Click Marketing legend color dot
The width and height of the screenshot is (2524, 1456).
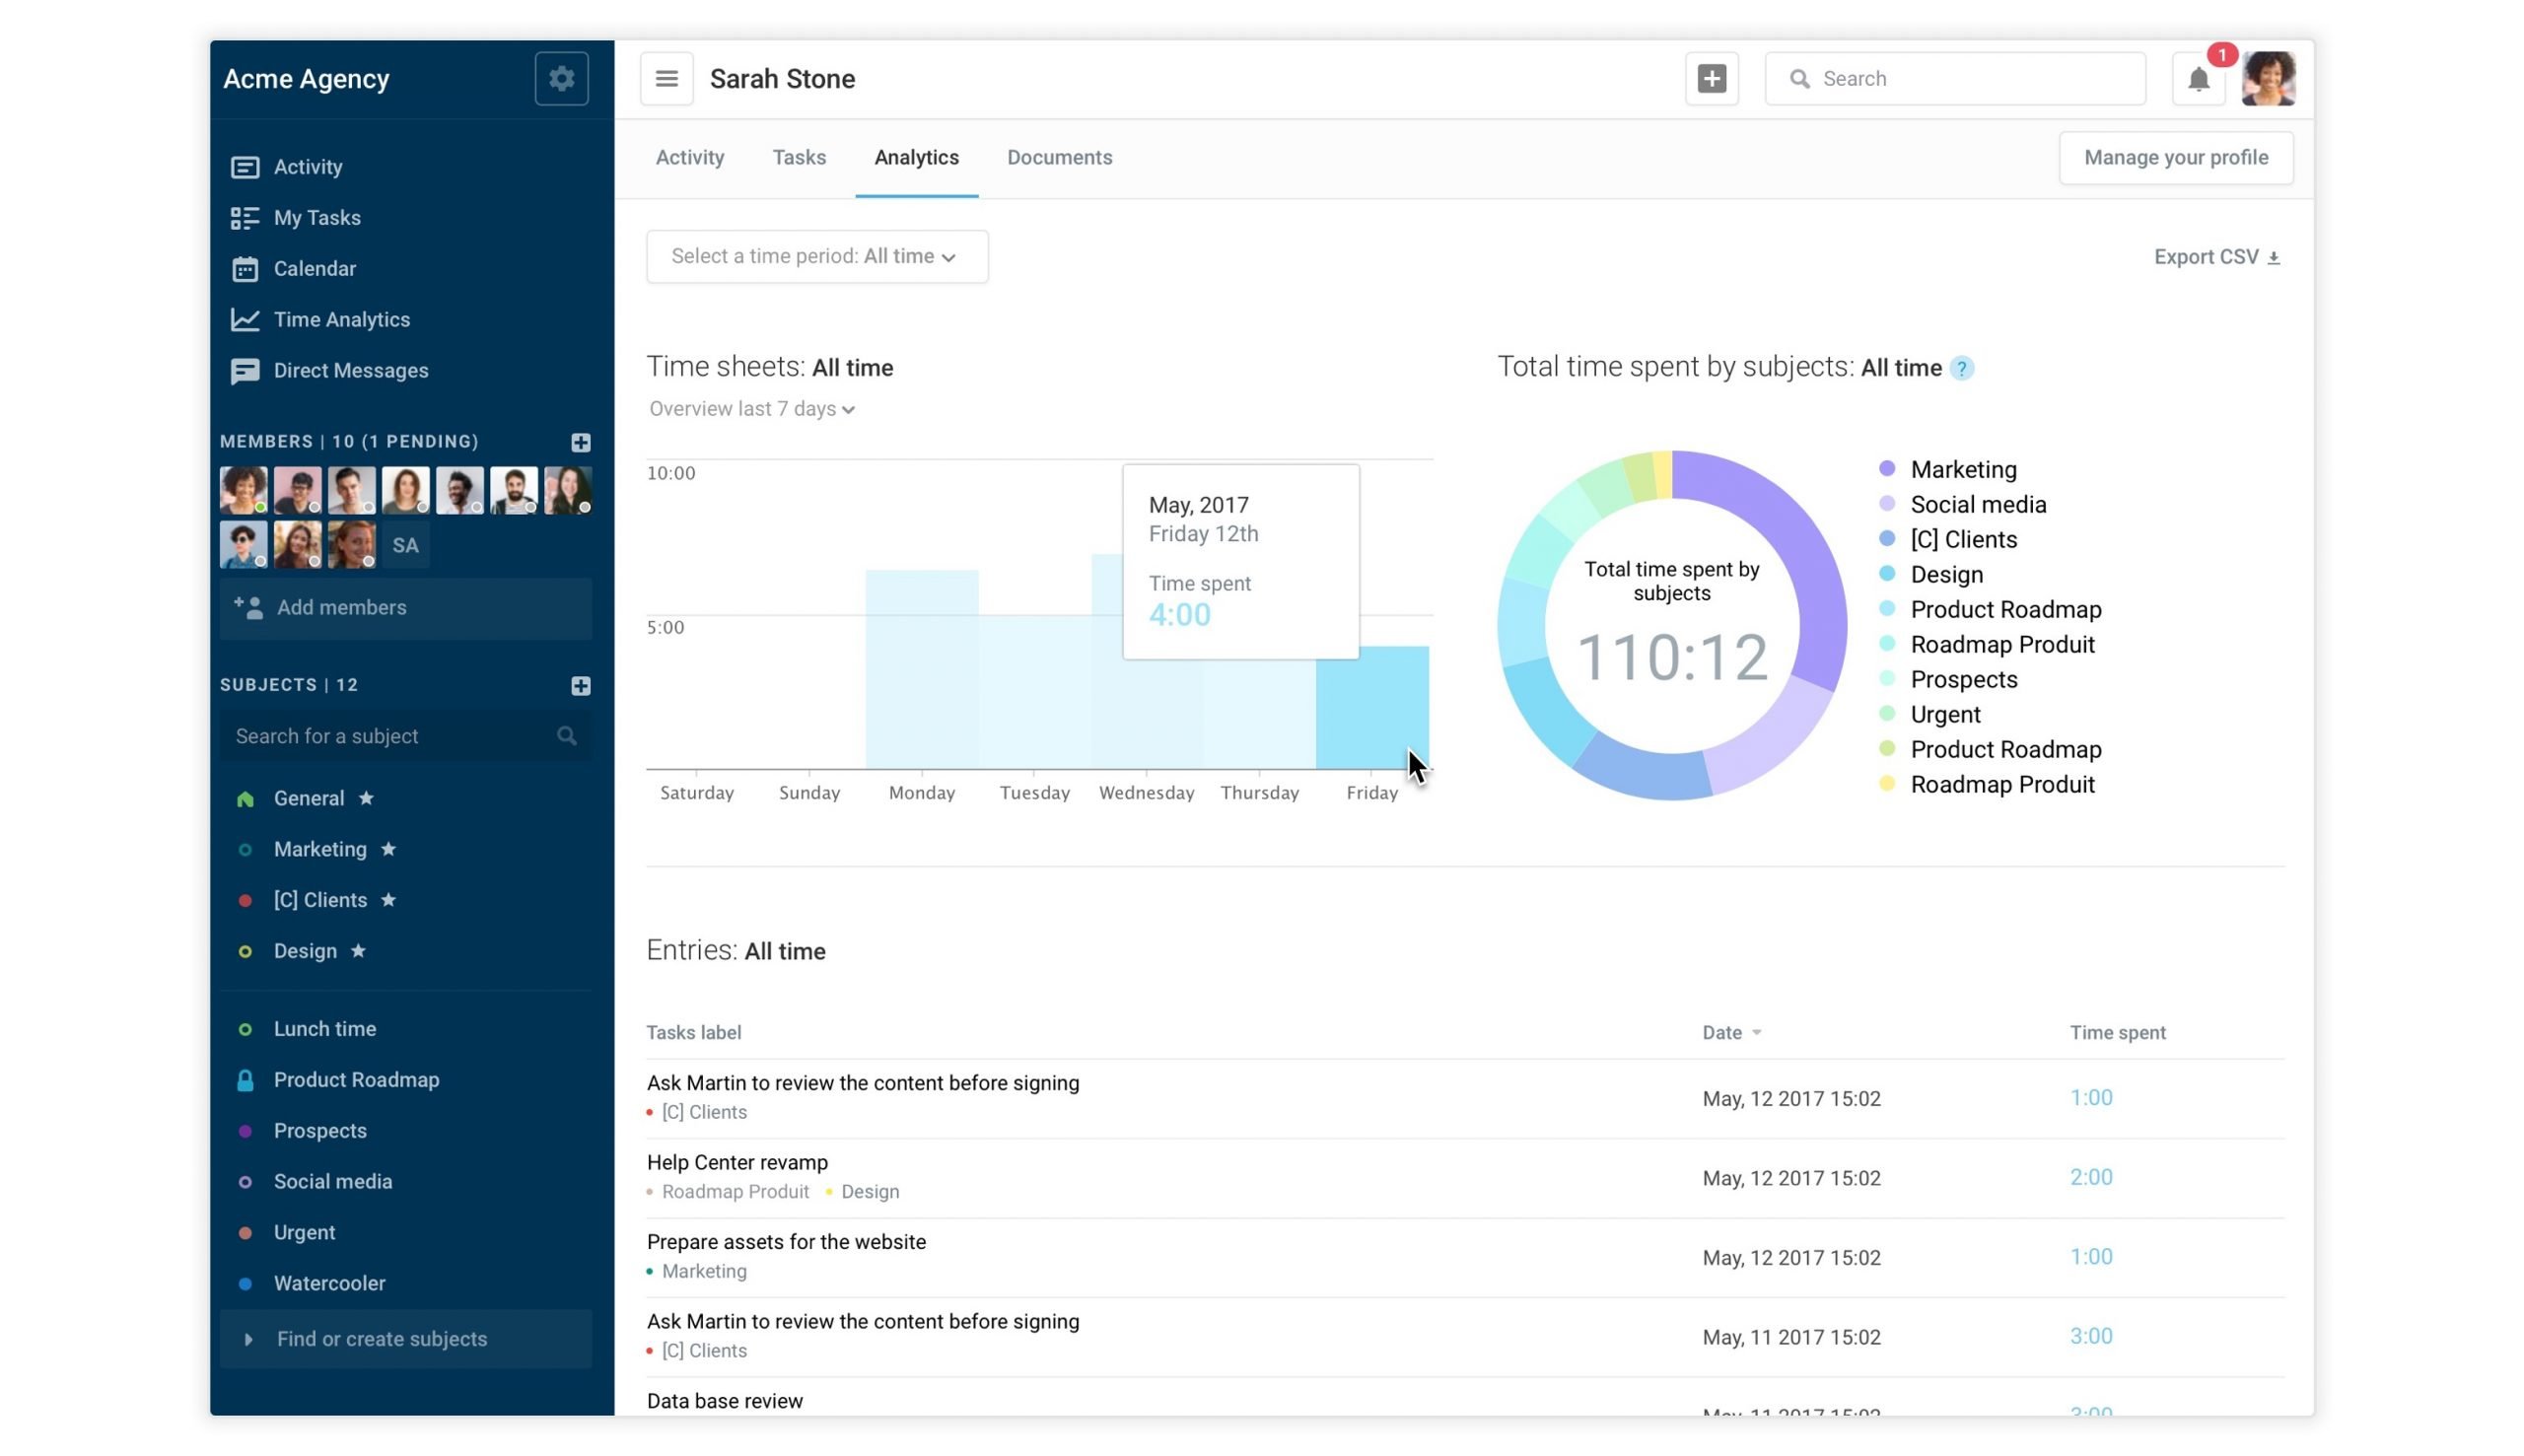coord(1887,469)
